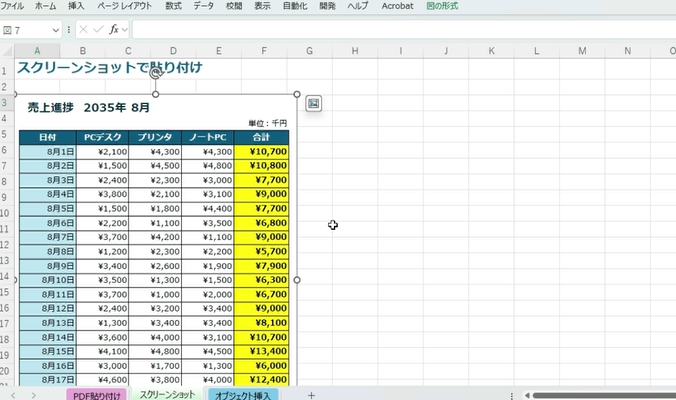The width and height of the screenshot is (676, 400).
Task: Click the Select All corner triangle
Action: coord(7,51)
